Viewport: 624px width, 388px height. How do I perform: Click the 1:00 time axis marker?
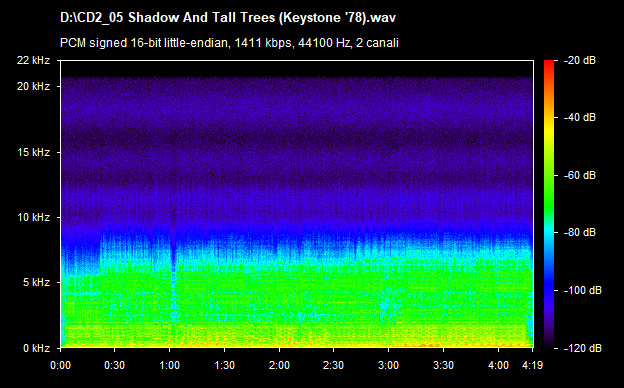tap(170, 365)
